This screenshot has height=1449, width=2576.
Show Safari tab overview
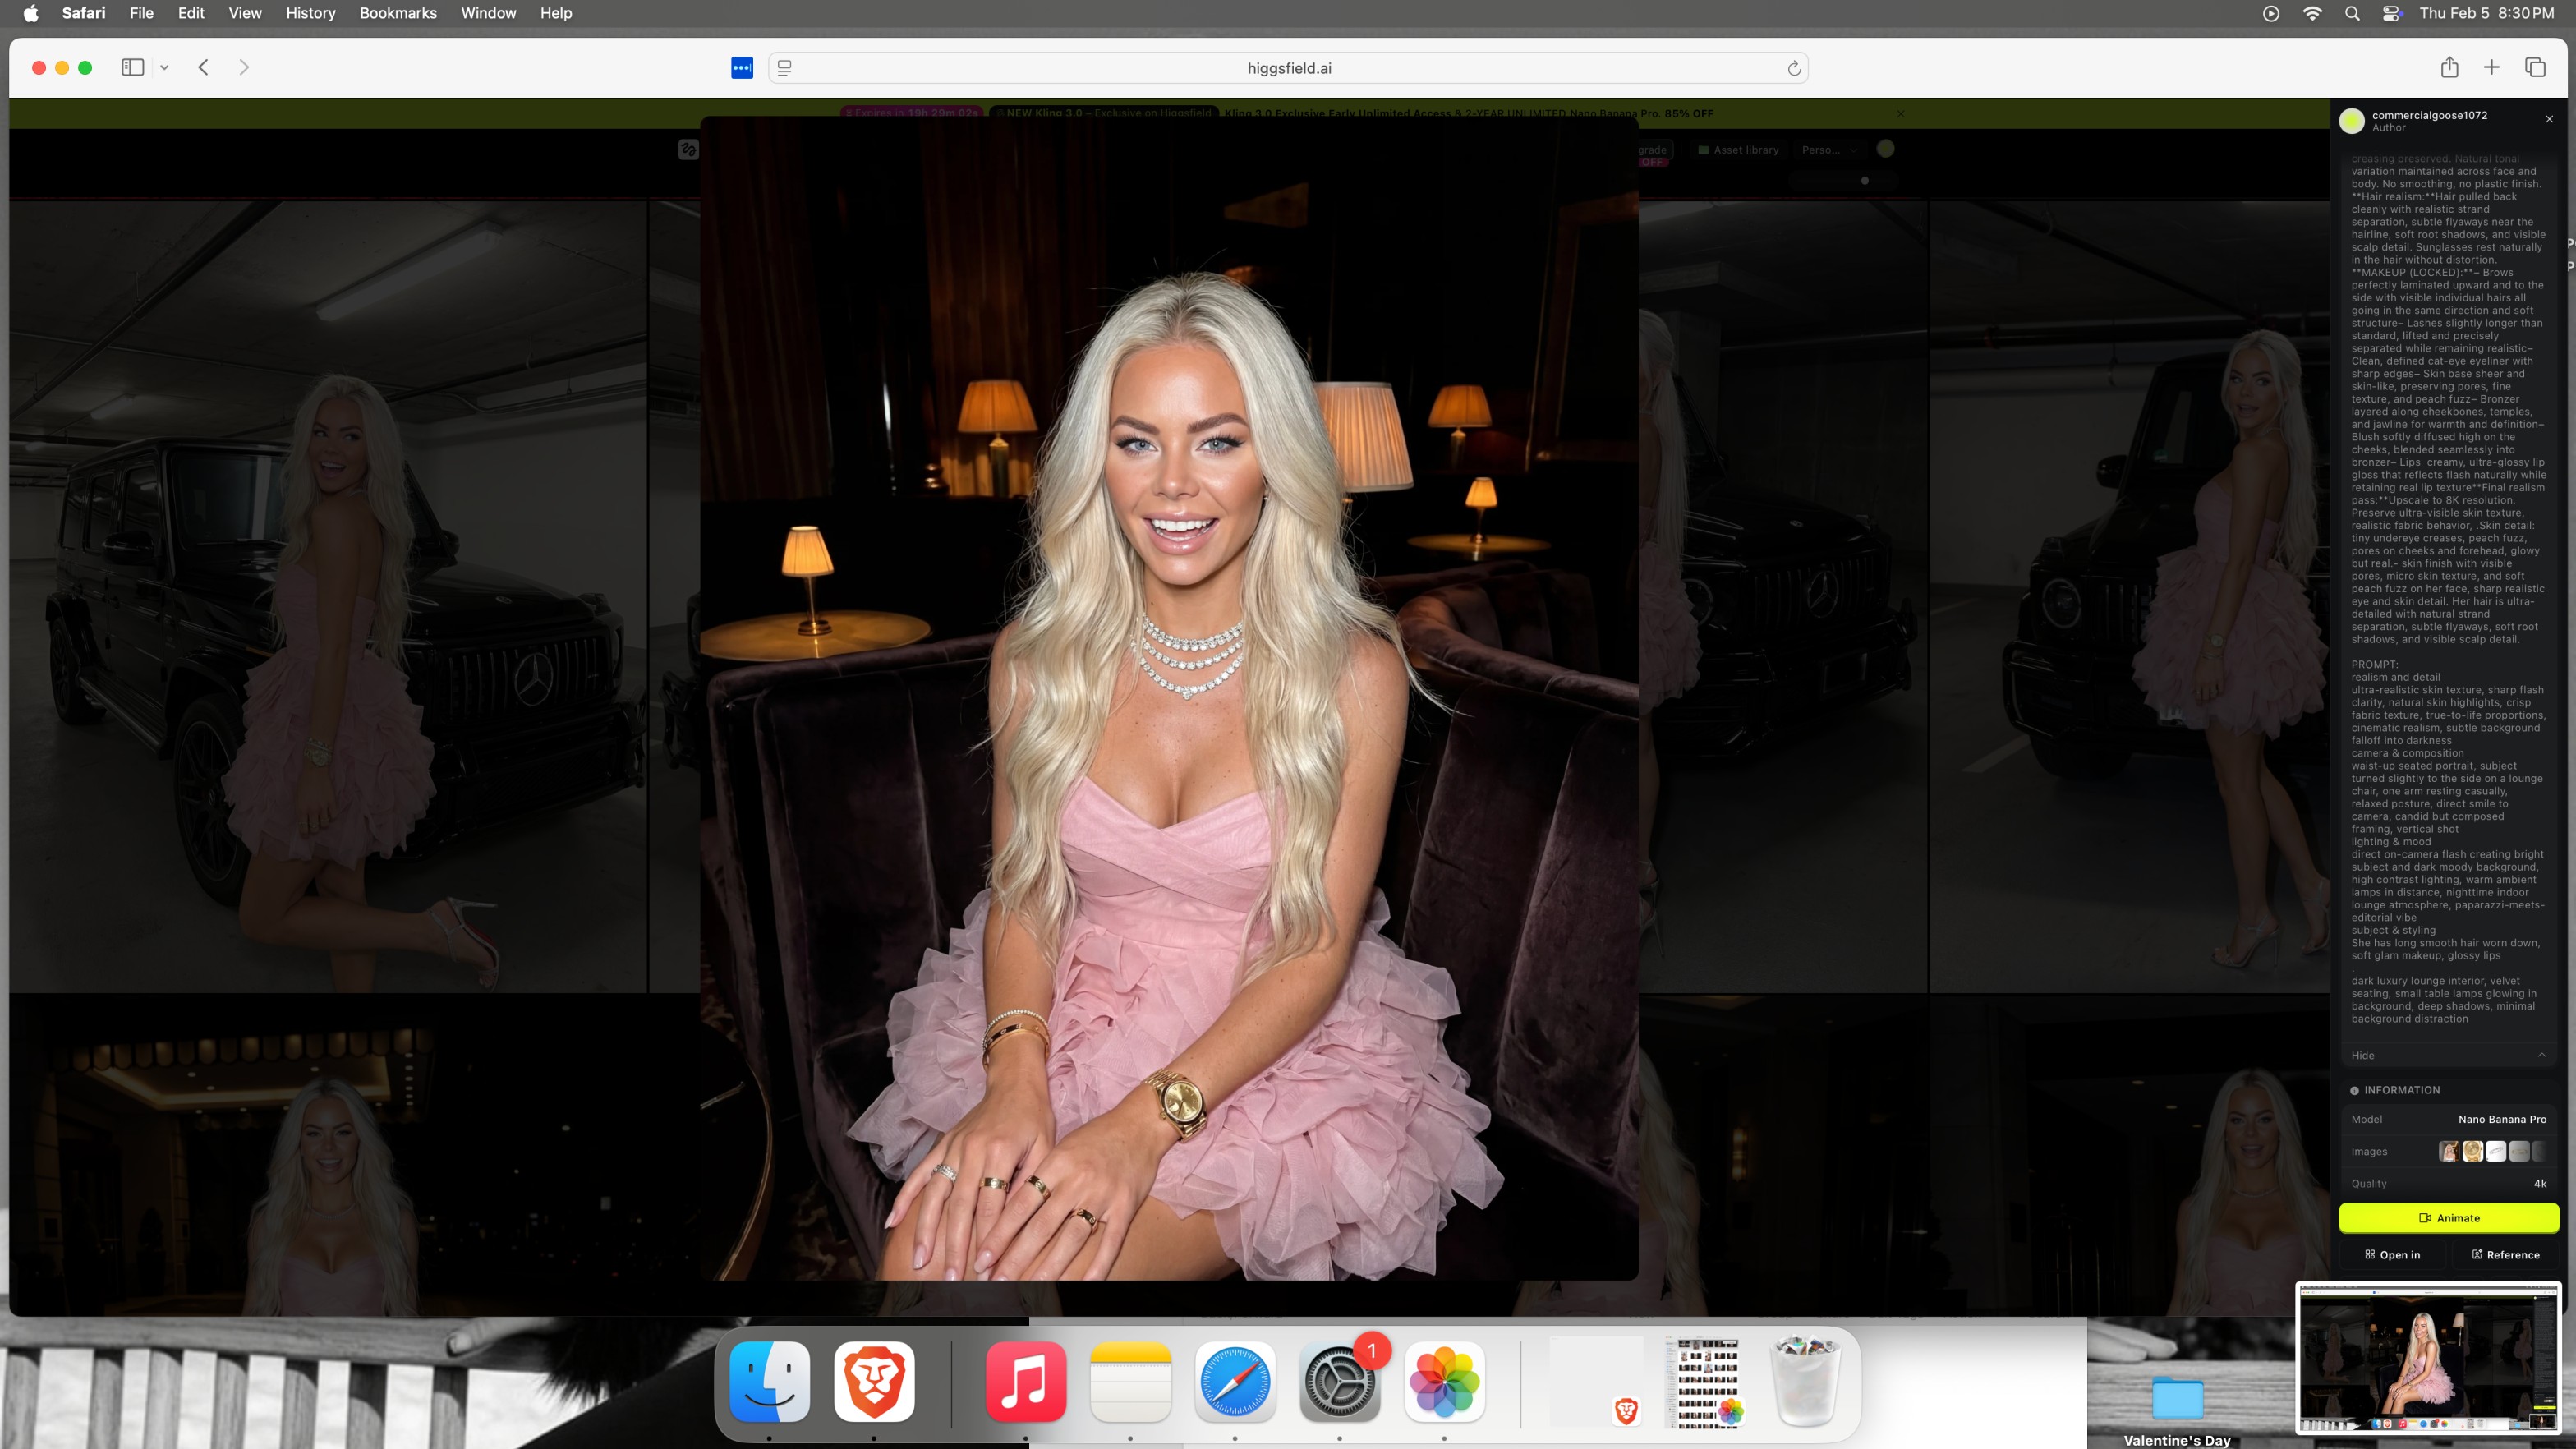click(2534, 67)
